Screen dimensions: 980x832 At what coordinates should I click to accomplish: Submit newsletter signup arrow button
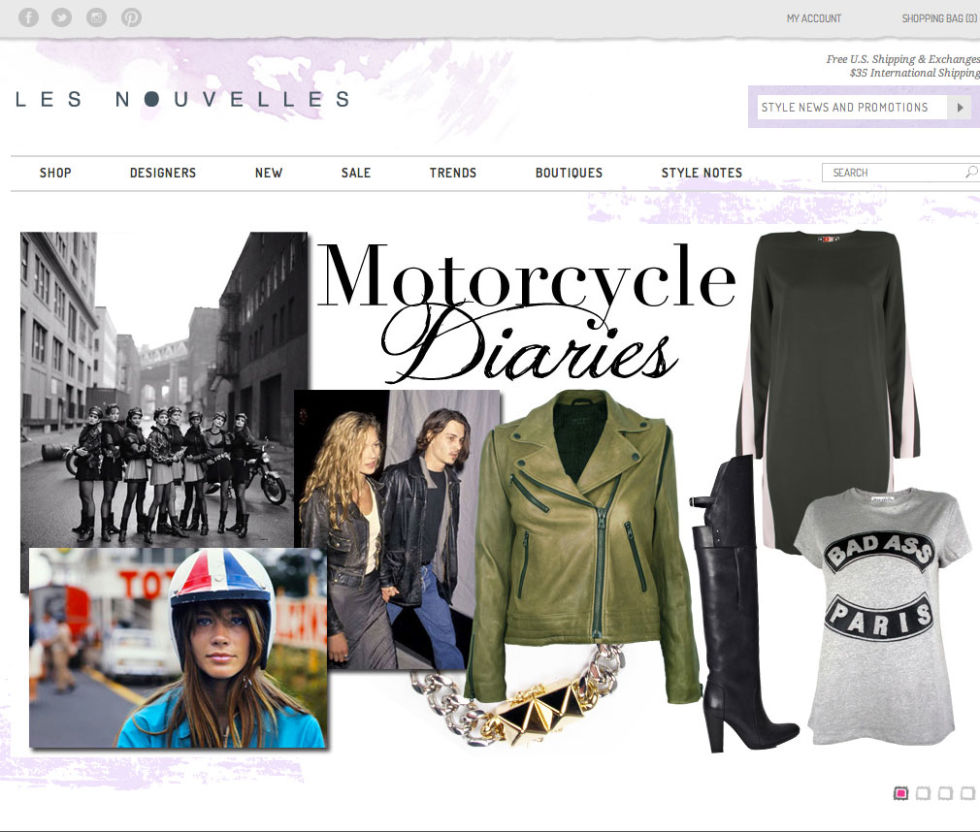[959, 108]
